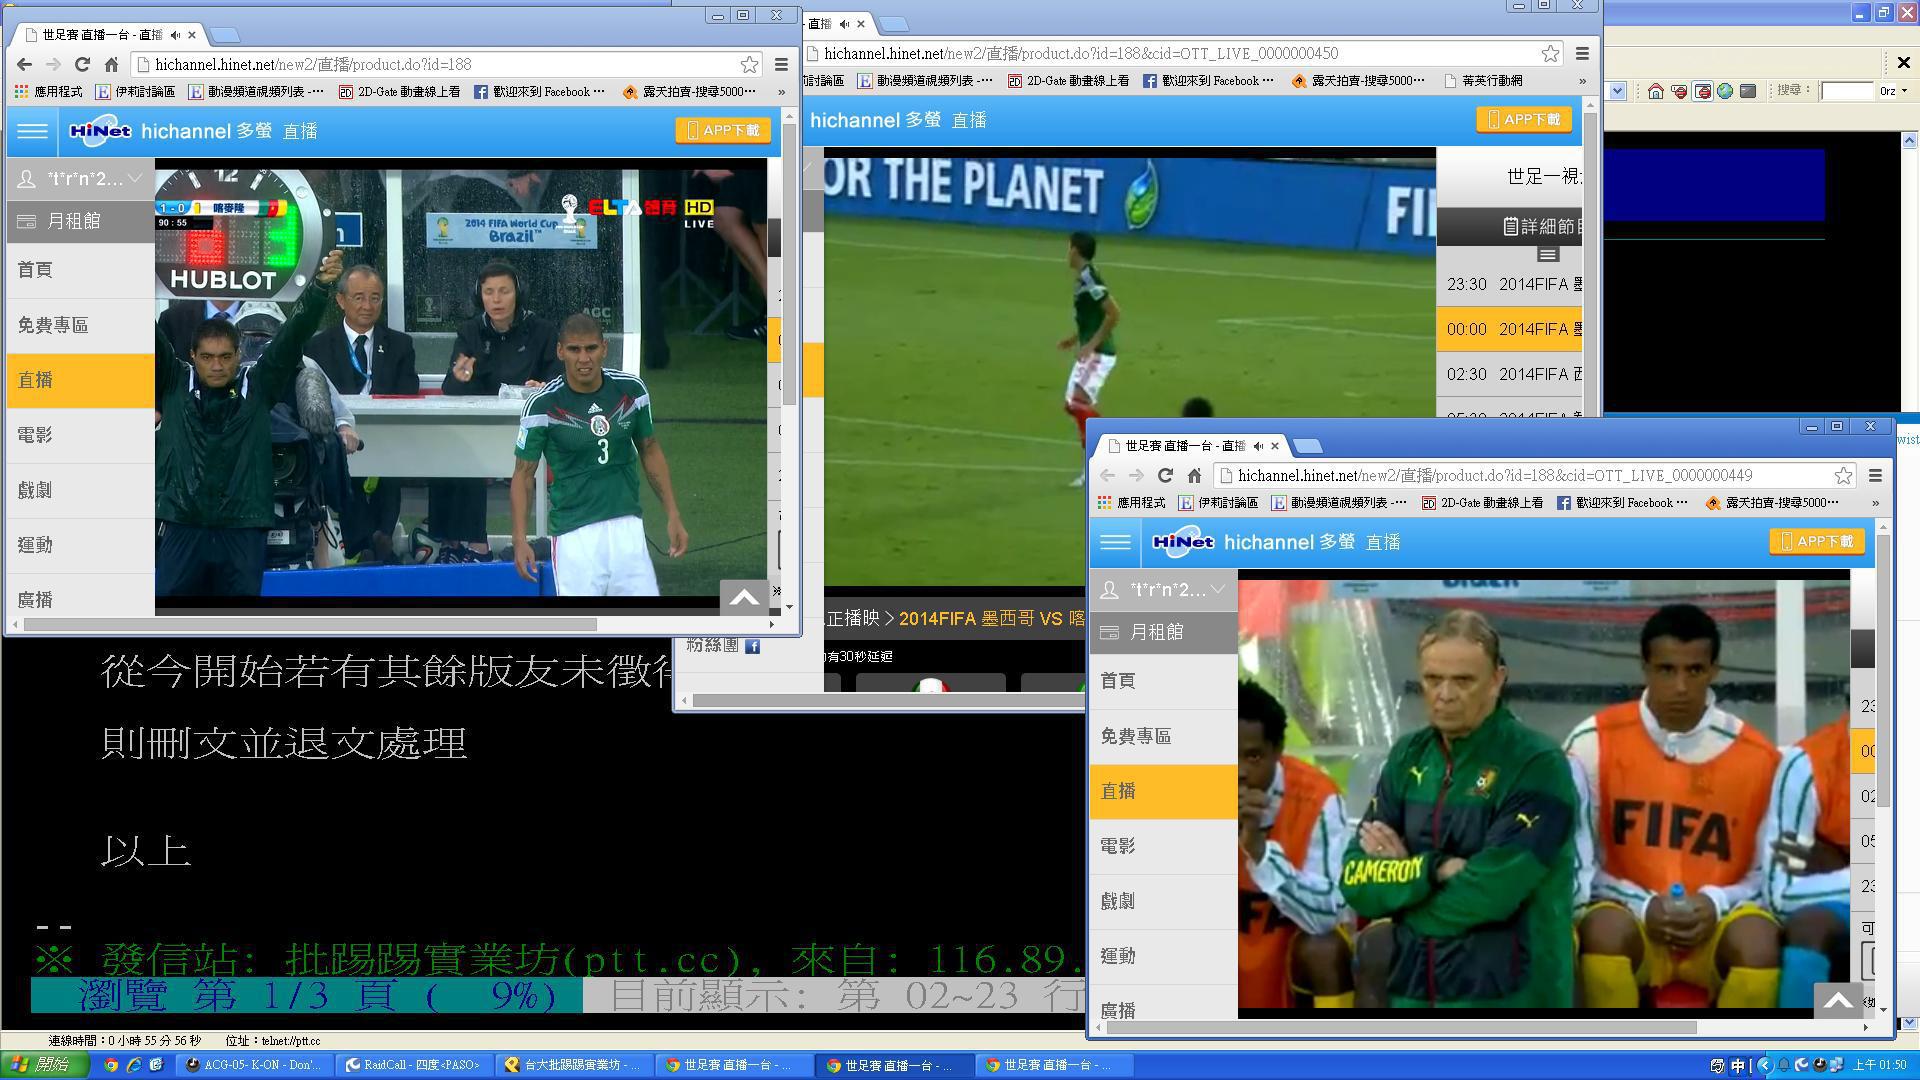Expand user account dropdown in top-left sidebar
Image resolution: width=1920 pixels, height=1080 pixels.
135,178
